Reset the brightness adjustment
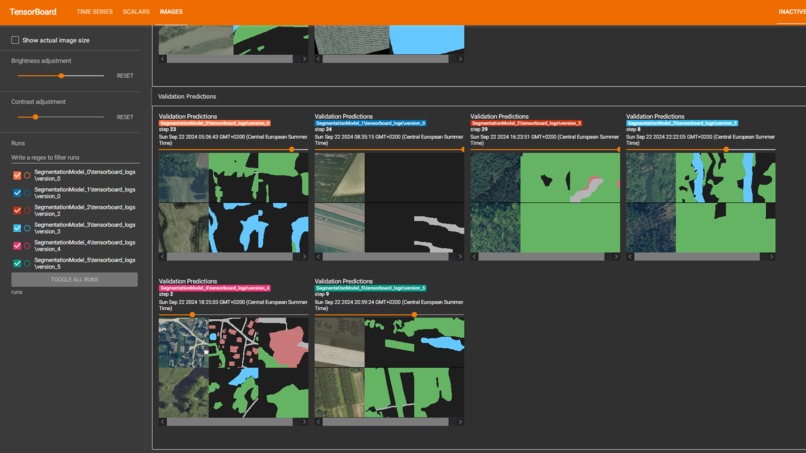Viewport: 806px width, 453px height. pyautogui.click(x=125, y=76)
